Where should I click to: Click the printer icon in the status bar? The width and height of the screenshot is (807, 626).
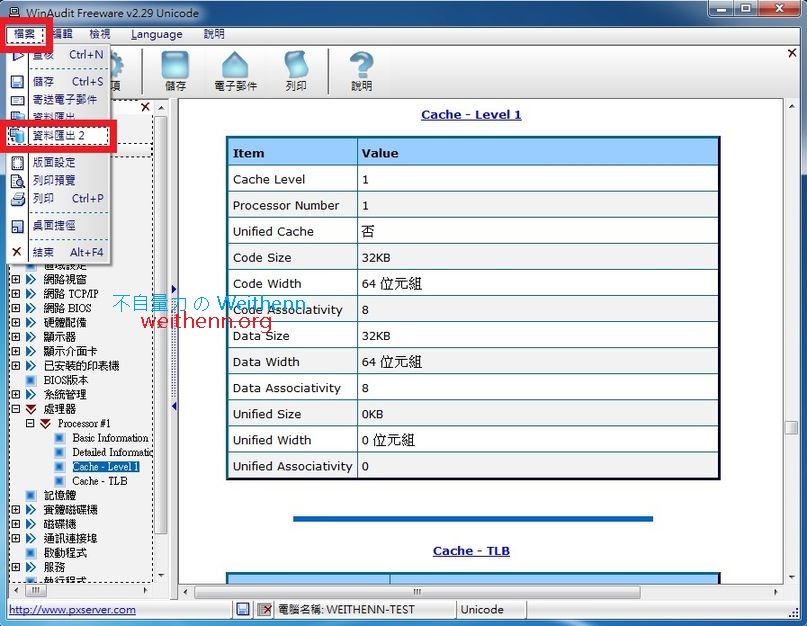click(264, 609)
